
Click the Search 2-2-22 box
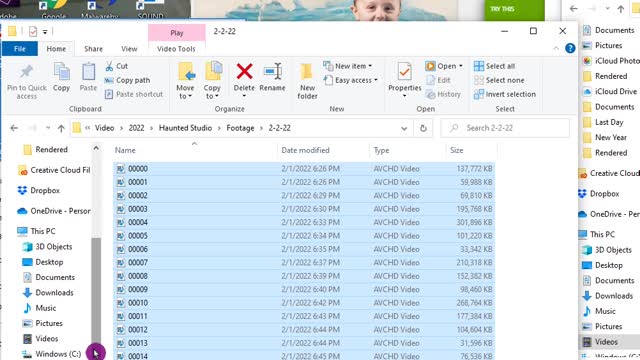point(505,128)
